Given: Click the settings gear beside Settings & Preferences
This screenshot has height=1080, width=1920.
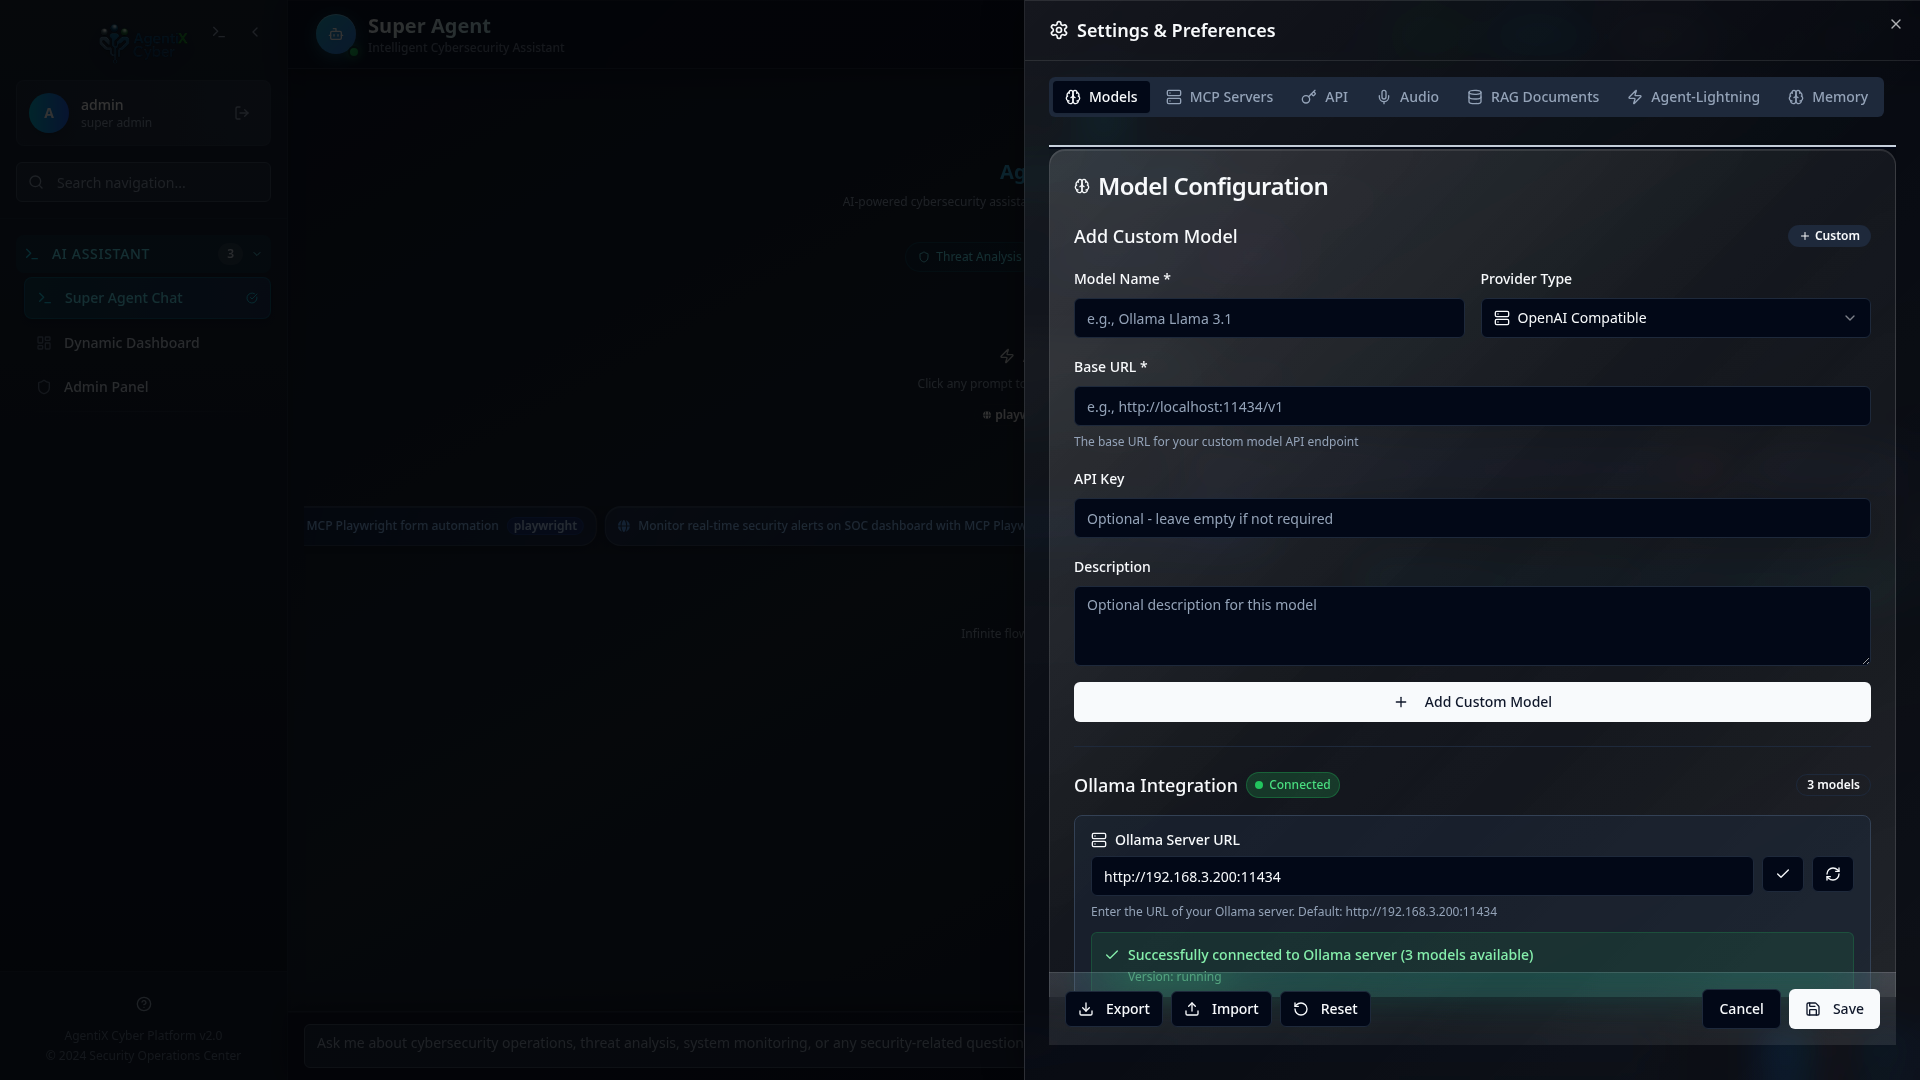Looking at the screenshot, I should point(1058,30).
